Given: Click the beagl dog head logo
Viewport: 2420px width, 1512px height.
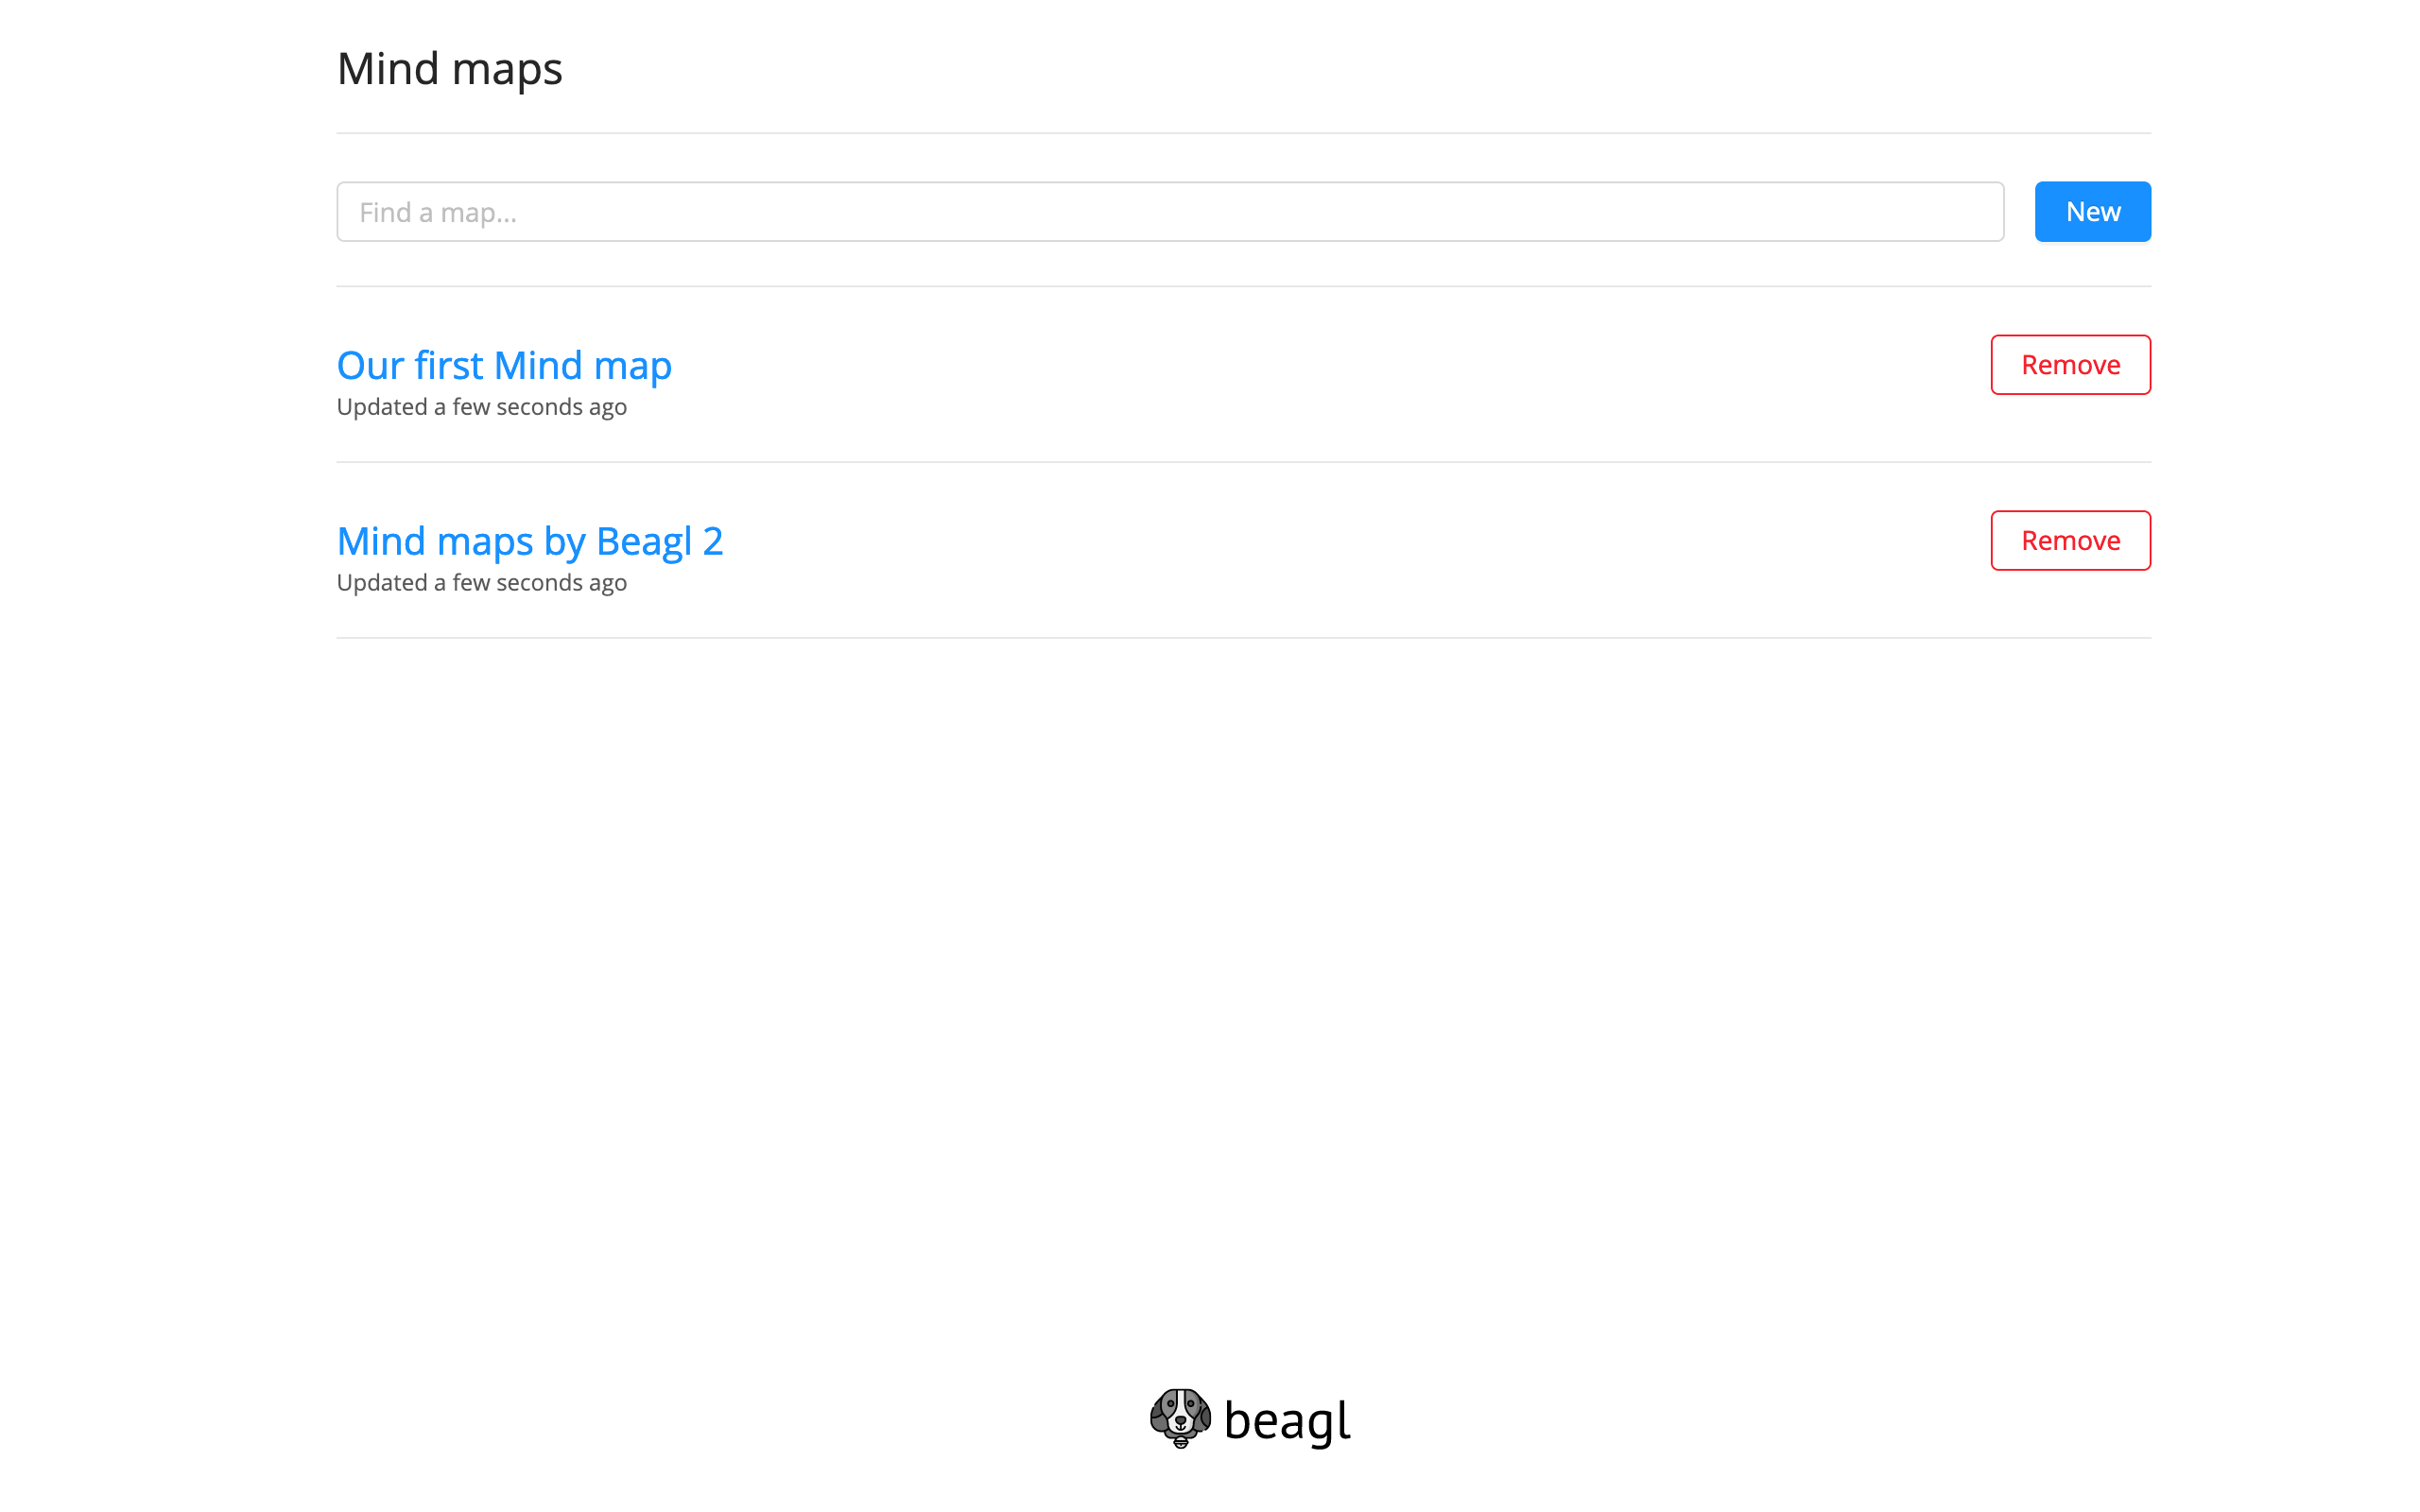Looking at the screenshot, I should (1180, 1418).
